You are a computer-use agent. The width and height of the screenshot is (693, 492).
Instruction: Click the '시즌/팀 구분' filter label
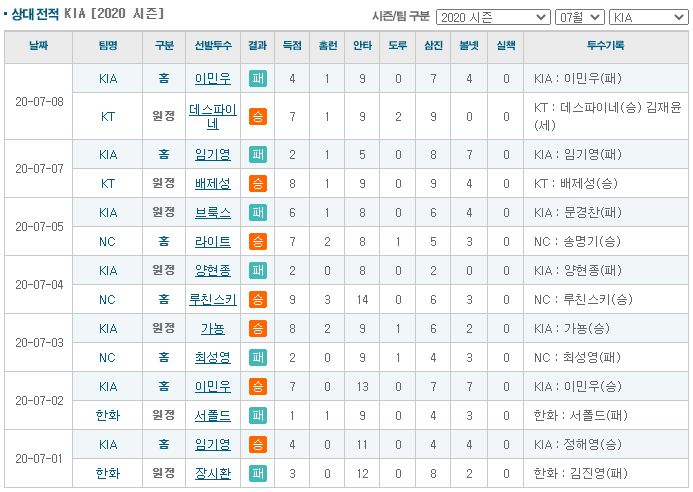401,17
